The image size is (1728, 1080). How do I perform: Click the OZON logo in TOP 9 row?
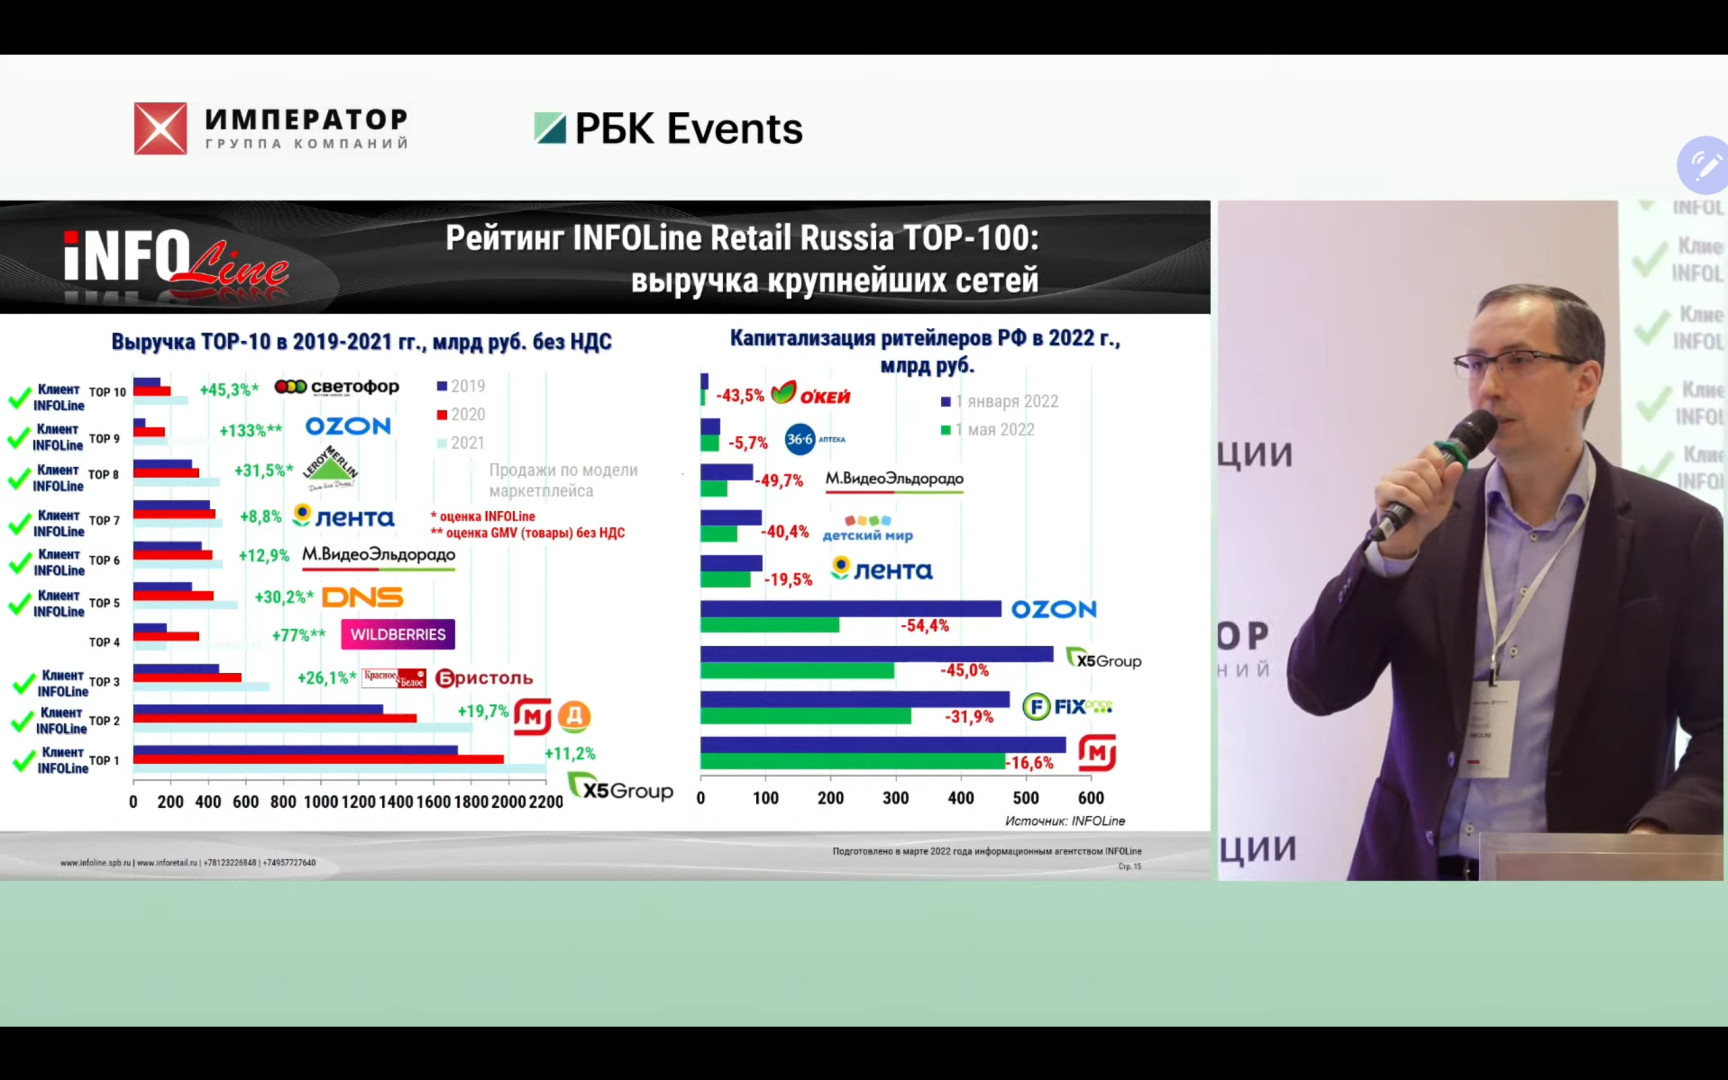click(x=347, y=426)
